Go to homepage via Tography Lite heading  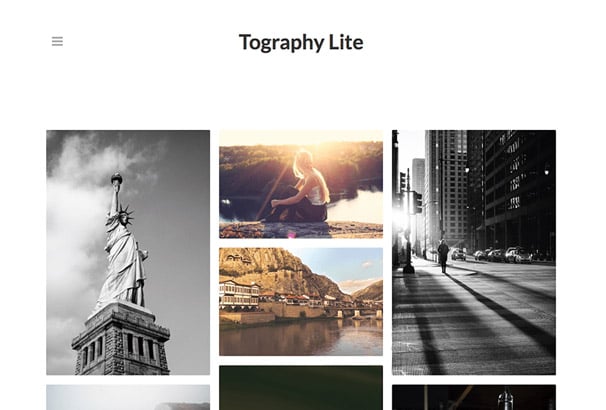pos(301,42)
